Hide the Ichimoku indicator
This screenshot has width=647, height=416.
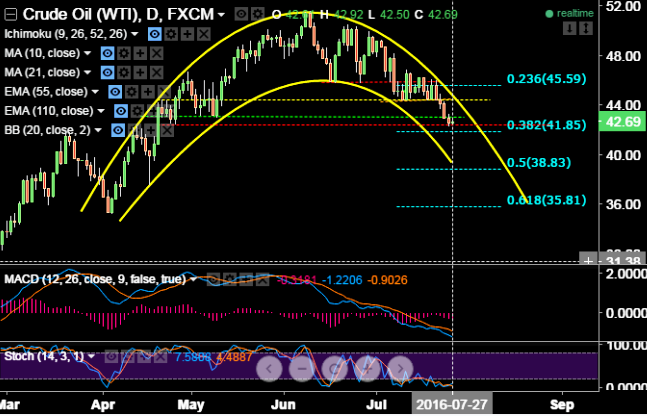155,34
